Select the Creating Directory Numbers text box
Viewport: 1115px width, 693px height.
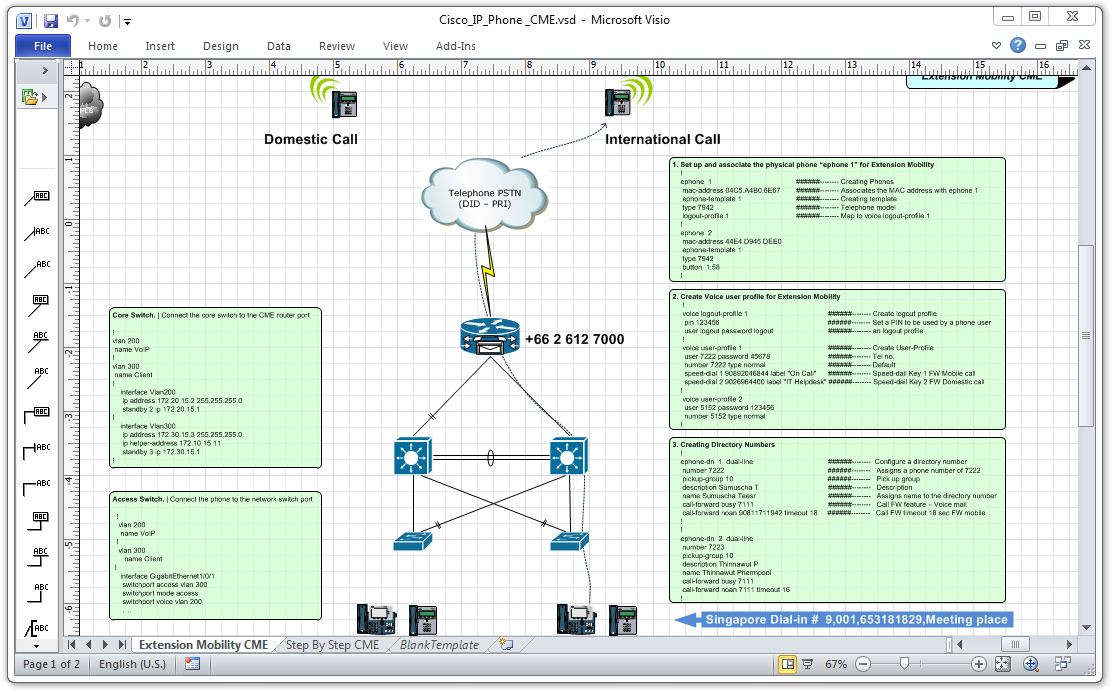[838, 520]
